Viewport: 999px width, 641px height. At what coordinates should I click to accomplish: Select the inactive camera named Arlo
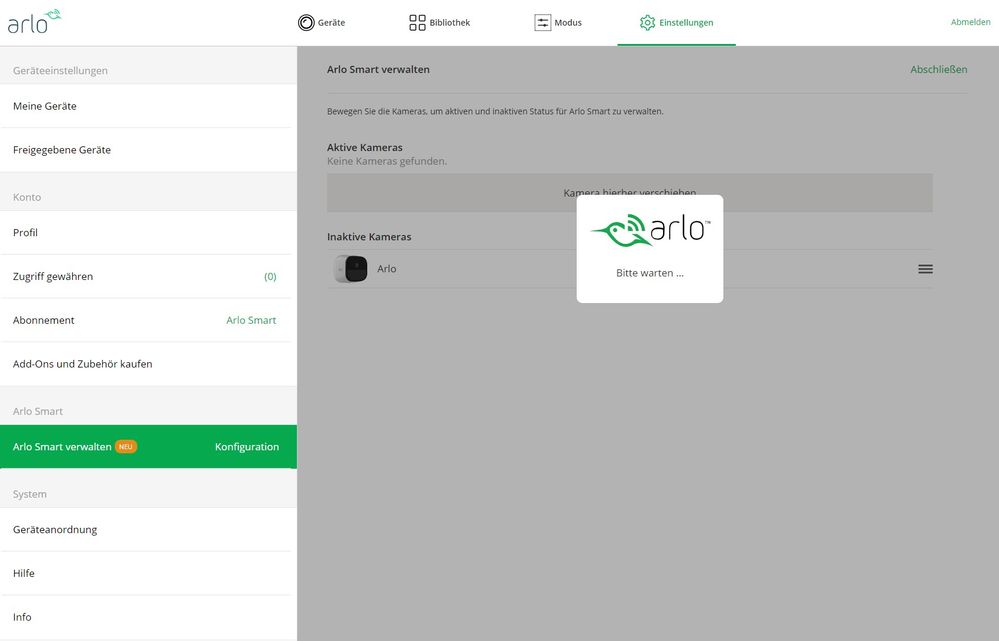629,269
